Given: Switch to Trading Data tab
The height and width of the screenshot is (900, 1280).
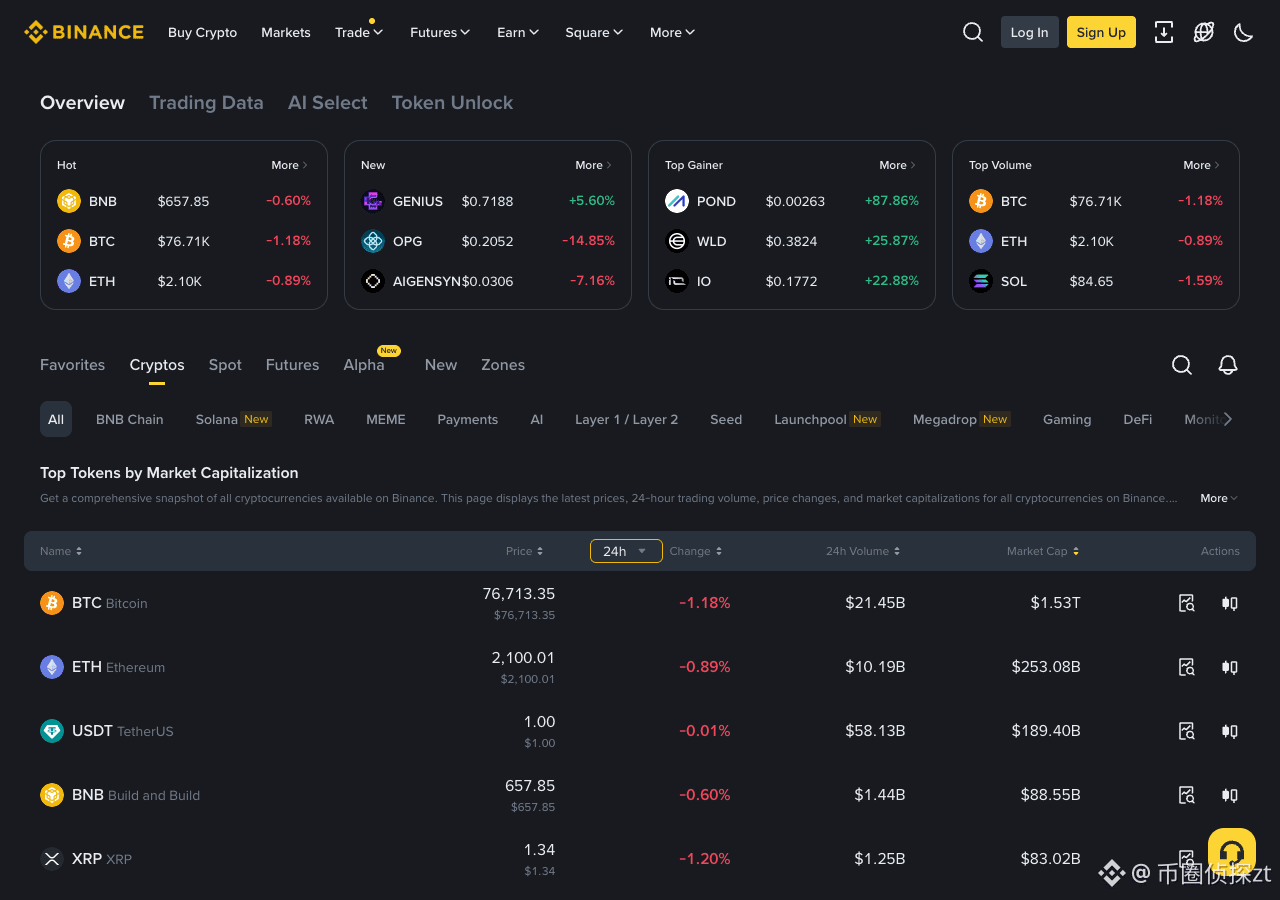Looking at the screenshot, I should [206, 103].
